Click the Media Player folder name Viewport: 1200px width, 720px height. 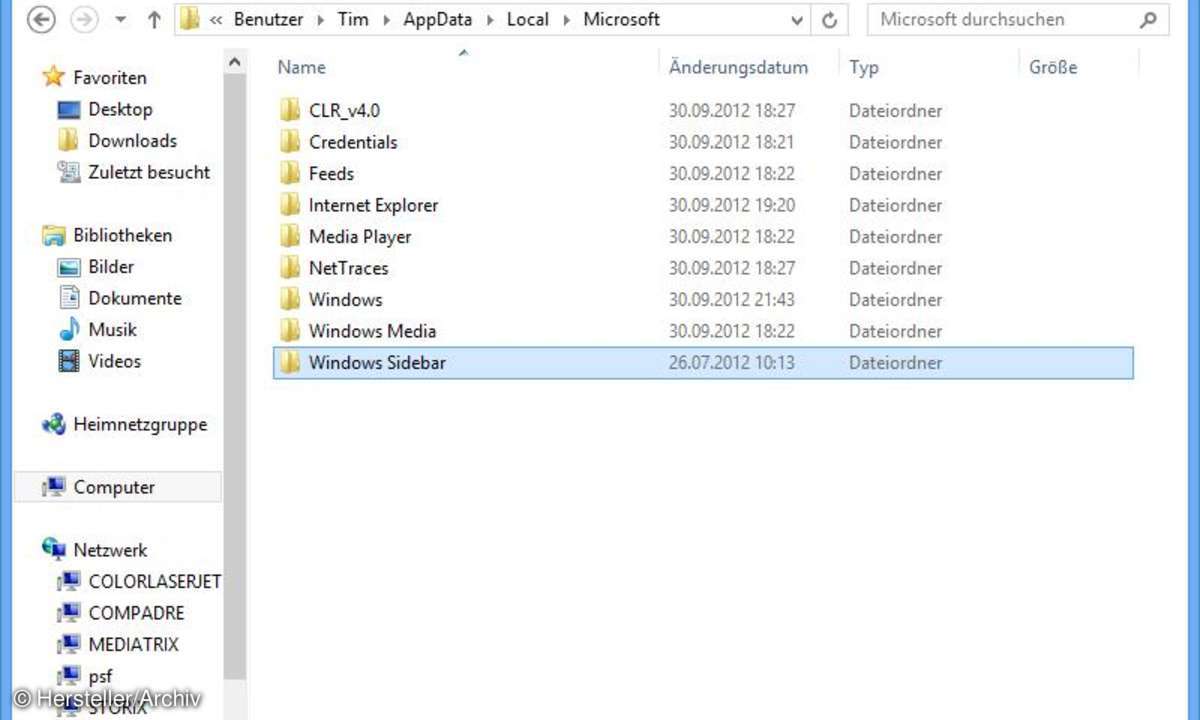pos(360,236)
